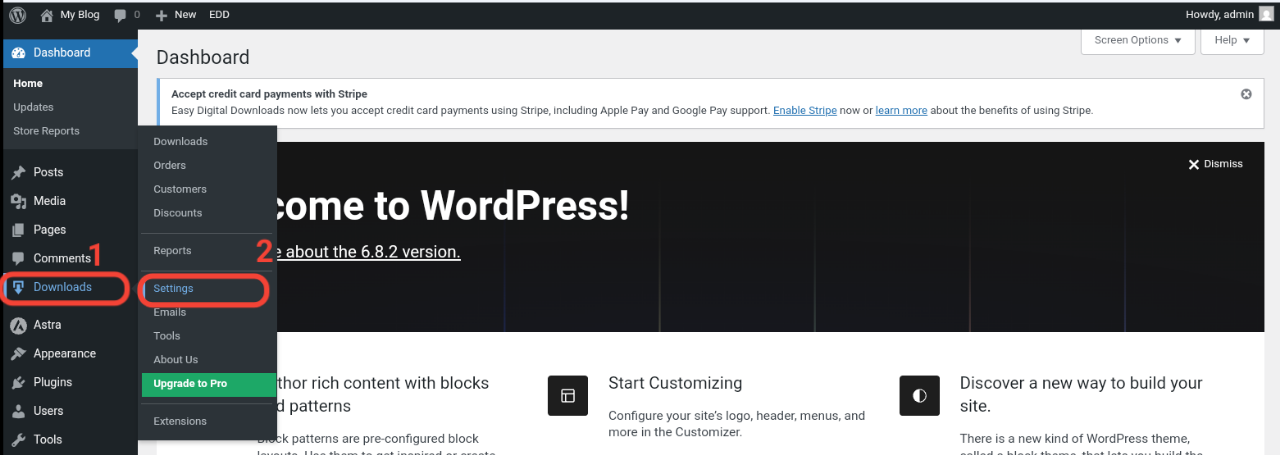Click the Dashboard page heading
The width and height of the screenshot is (1280, 455).
203,57
